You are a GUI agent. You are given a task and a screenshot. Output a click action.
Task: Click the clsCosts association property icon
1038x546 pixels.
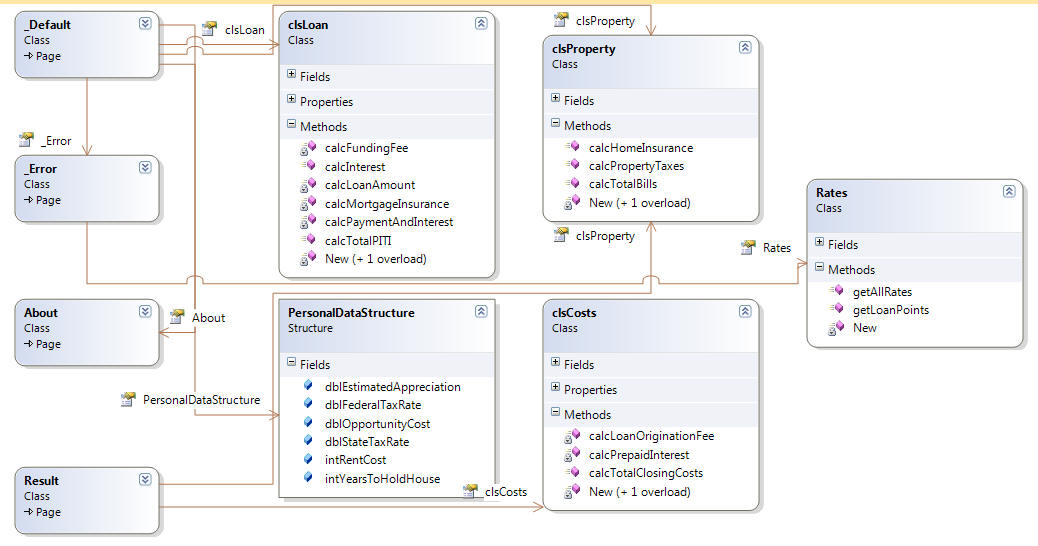469,491
